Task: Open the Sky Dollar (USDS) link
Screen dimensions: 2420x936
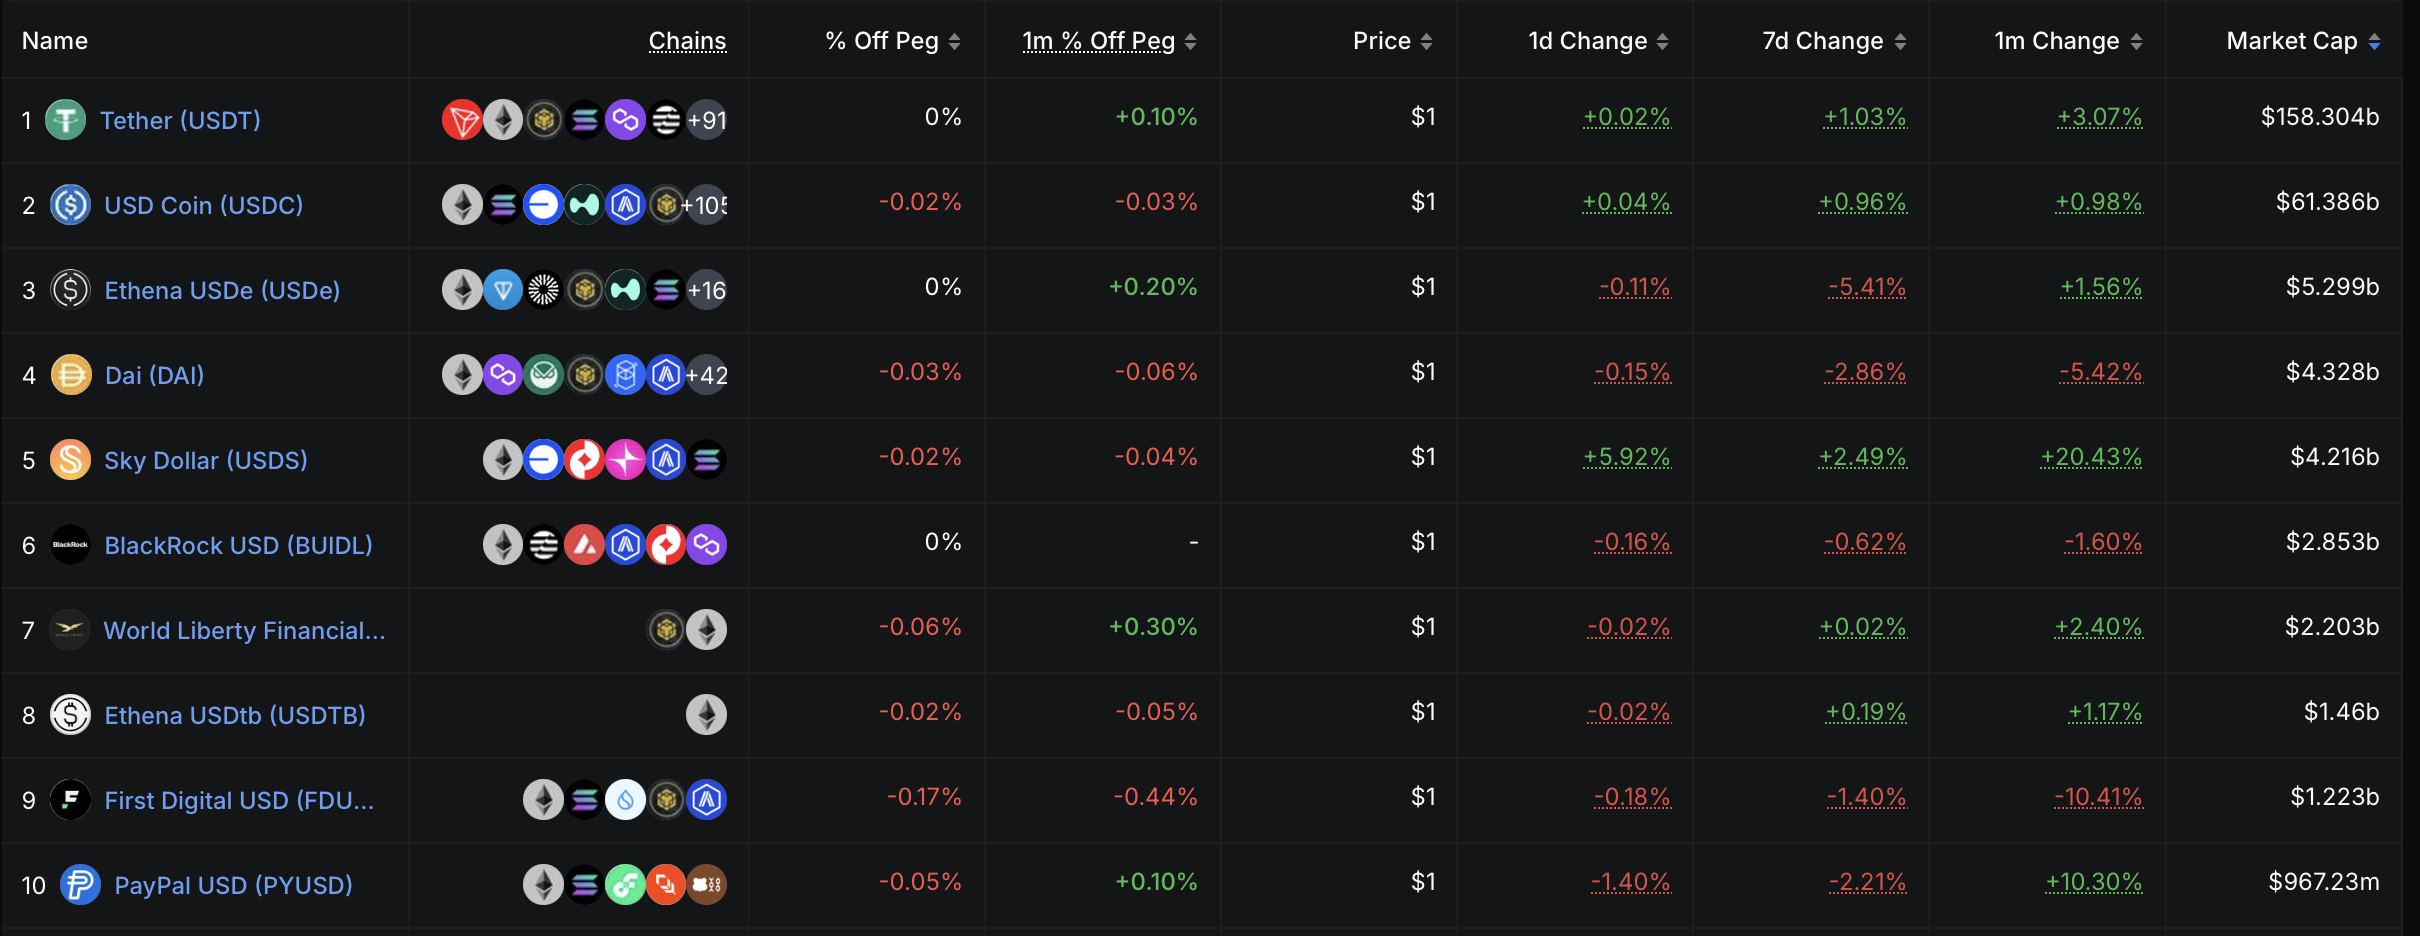Action: pos(206,460)
